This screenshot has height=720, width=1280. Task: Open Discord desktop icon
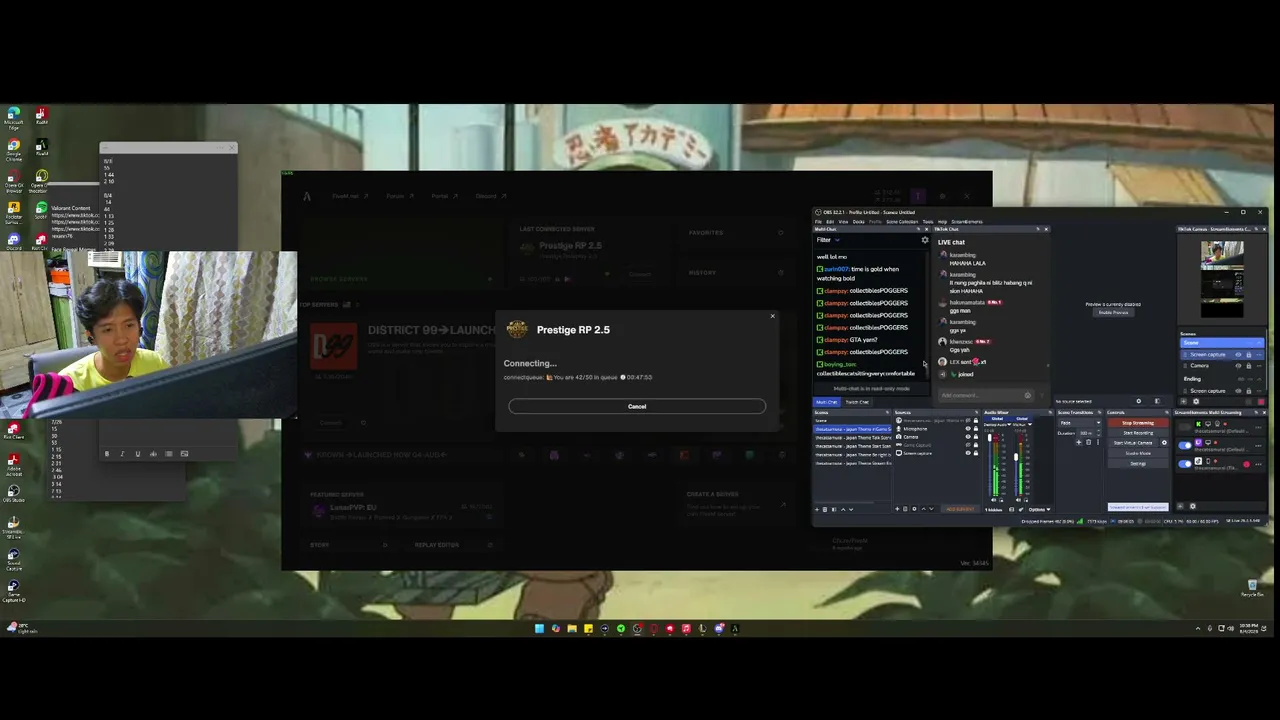(x=13, y=241)
